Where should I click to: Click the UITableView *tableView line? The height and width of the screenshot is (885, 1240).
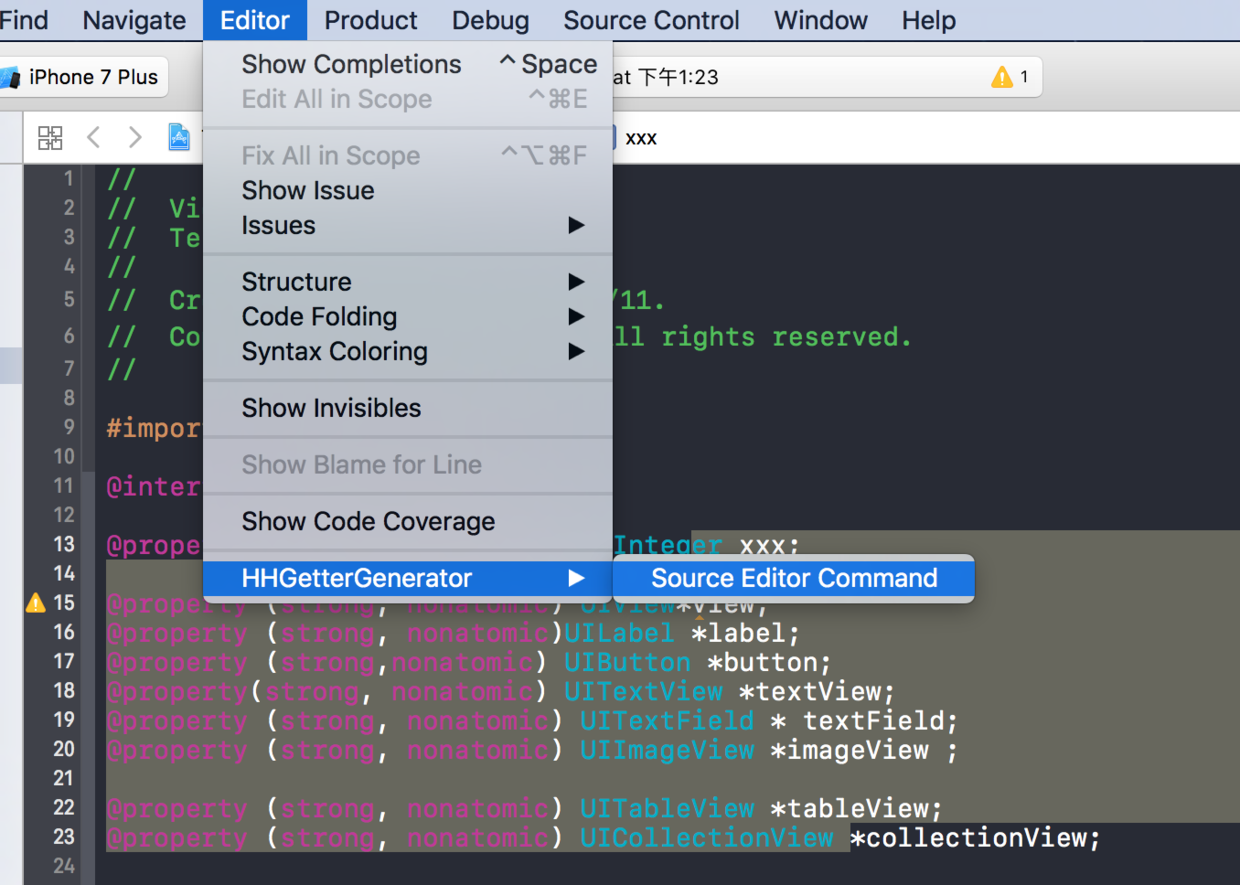525,808
